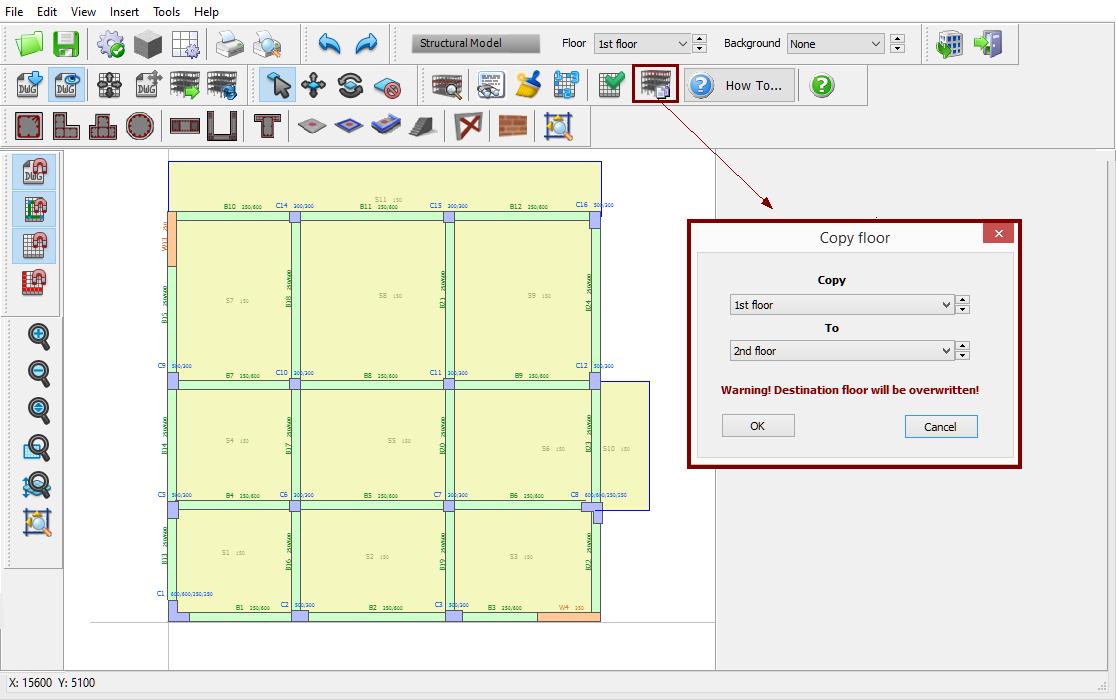Toggle grid snap magnet icon
Viewport: 1116px width, 700px height.
click(x=34, y=246)
